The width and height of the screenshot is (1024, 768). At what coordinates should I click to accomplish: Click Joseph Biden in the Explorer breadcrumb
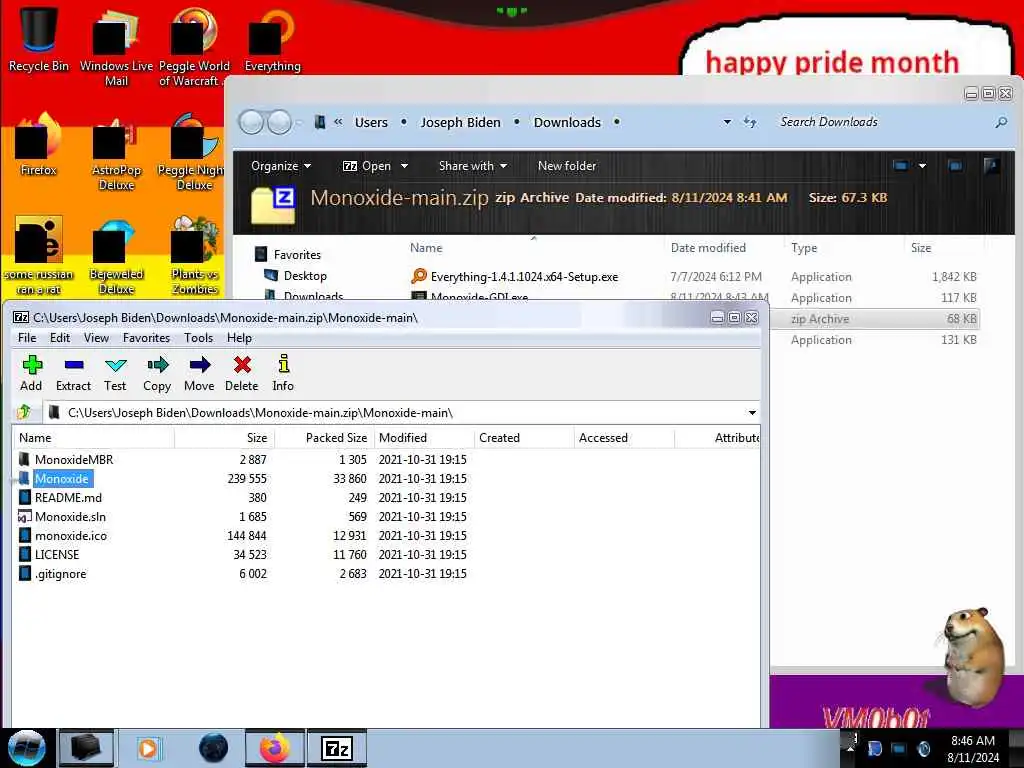pyautogui.click(x=460, y=122)
